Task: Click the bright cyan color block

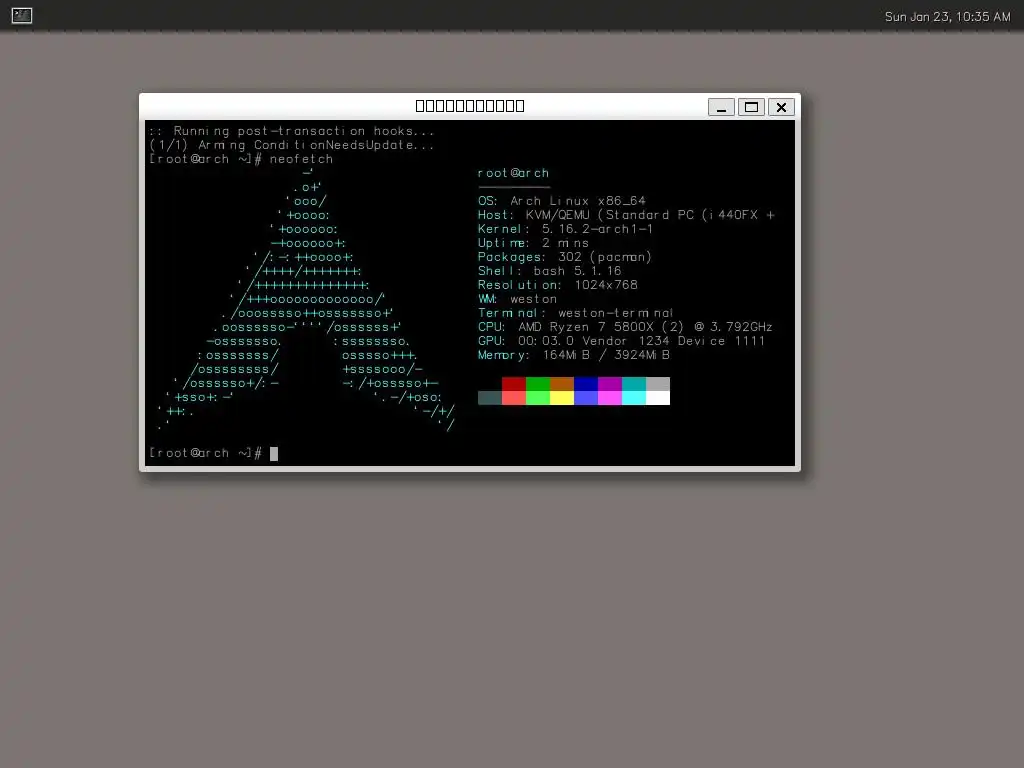Action: coord(633,398)
